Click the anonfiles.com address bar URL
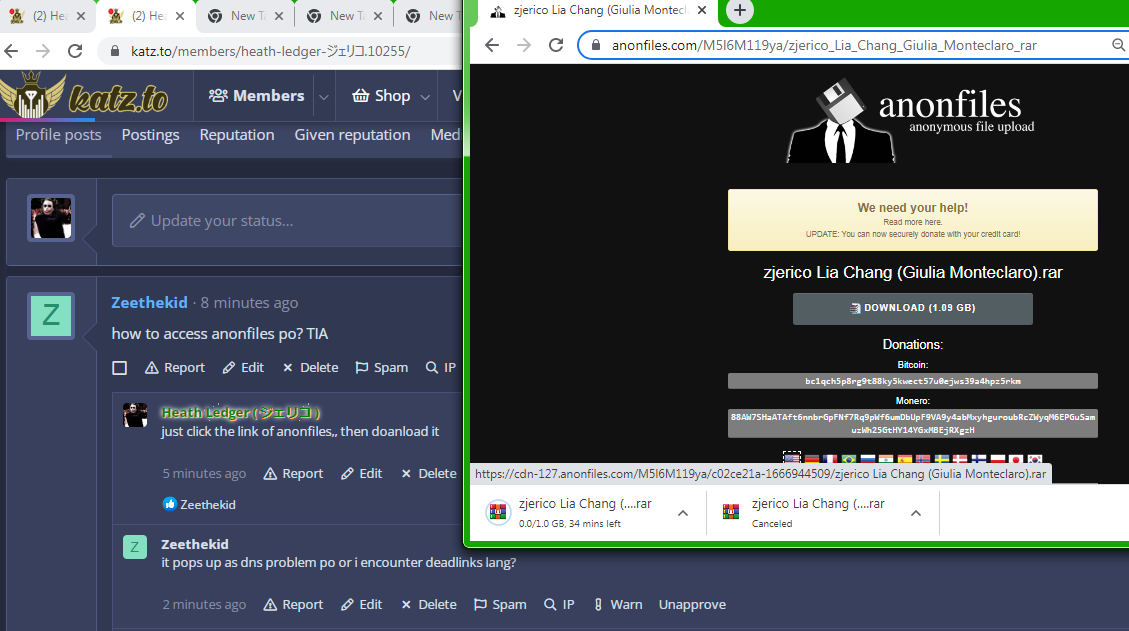Viewport: 1129px width, 631px height. pyautogui.click(x=824, y=45)
